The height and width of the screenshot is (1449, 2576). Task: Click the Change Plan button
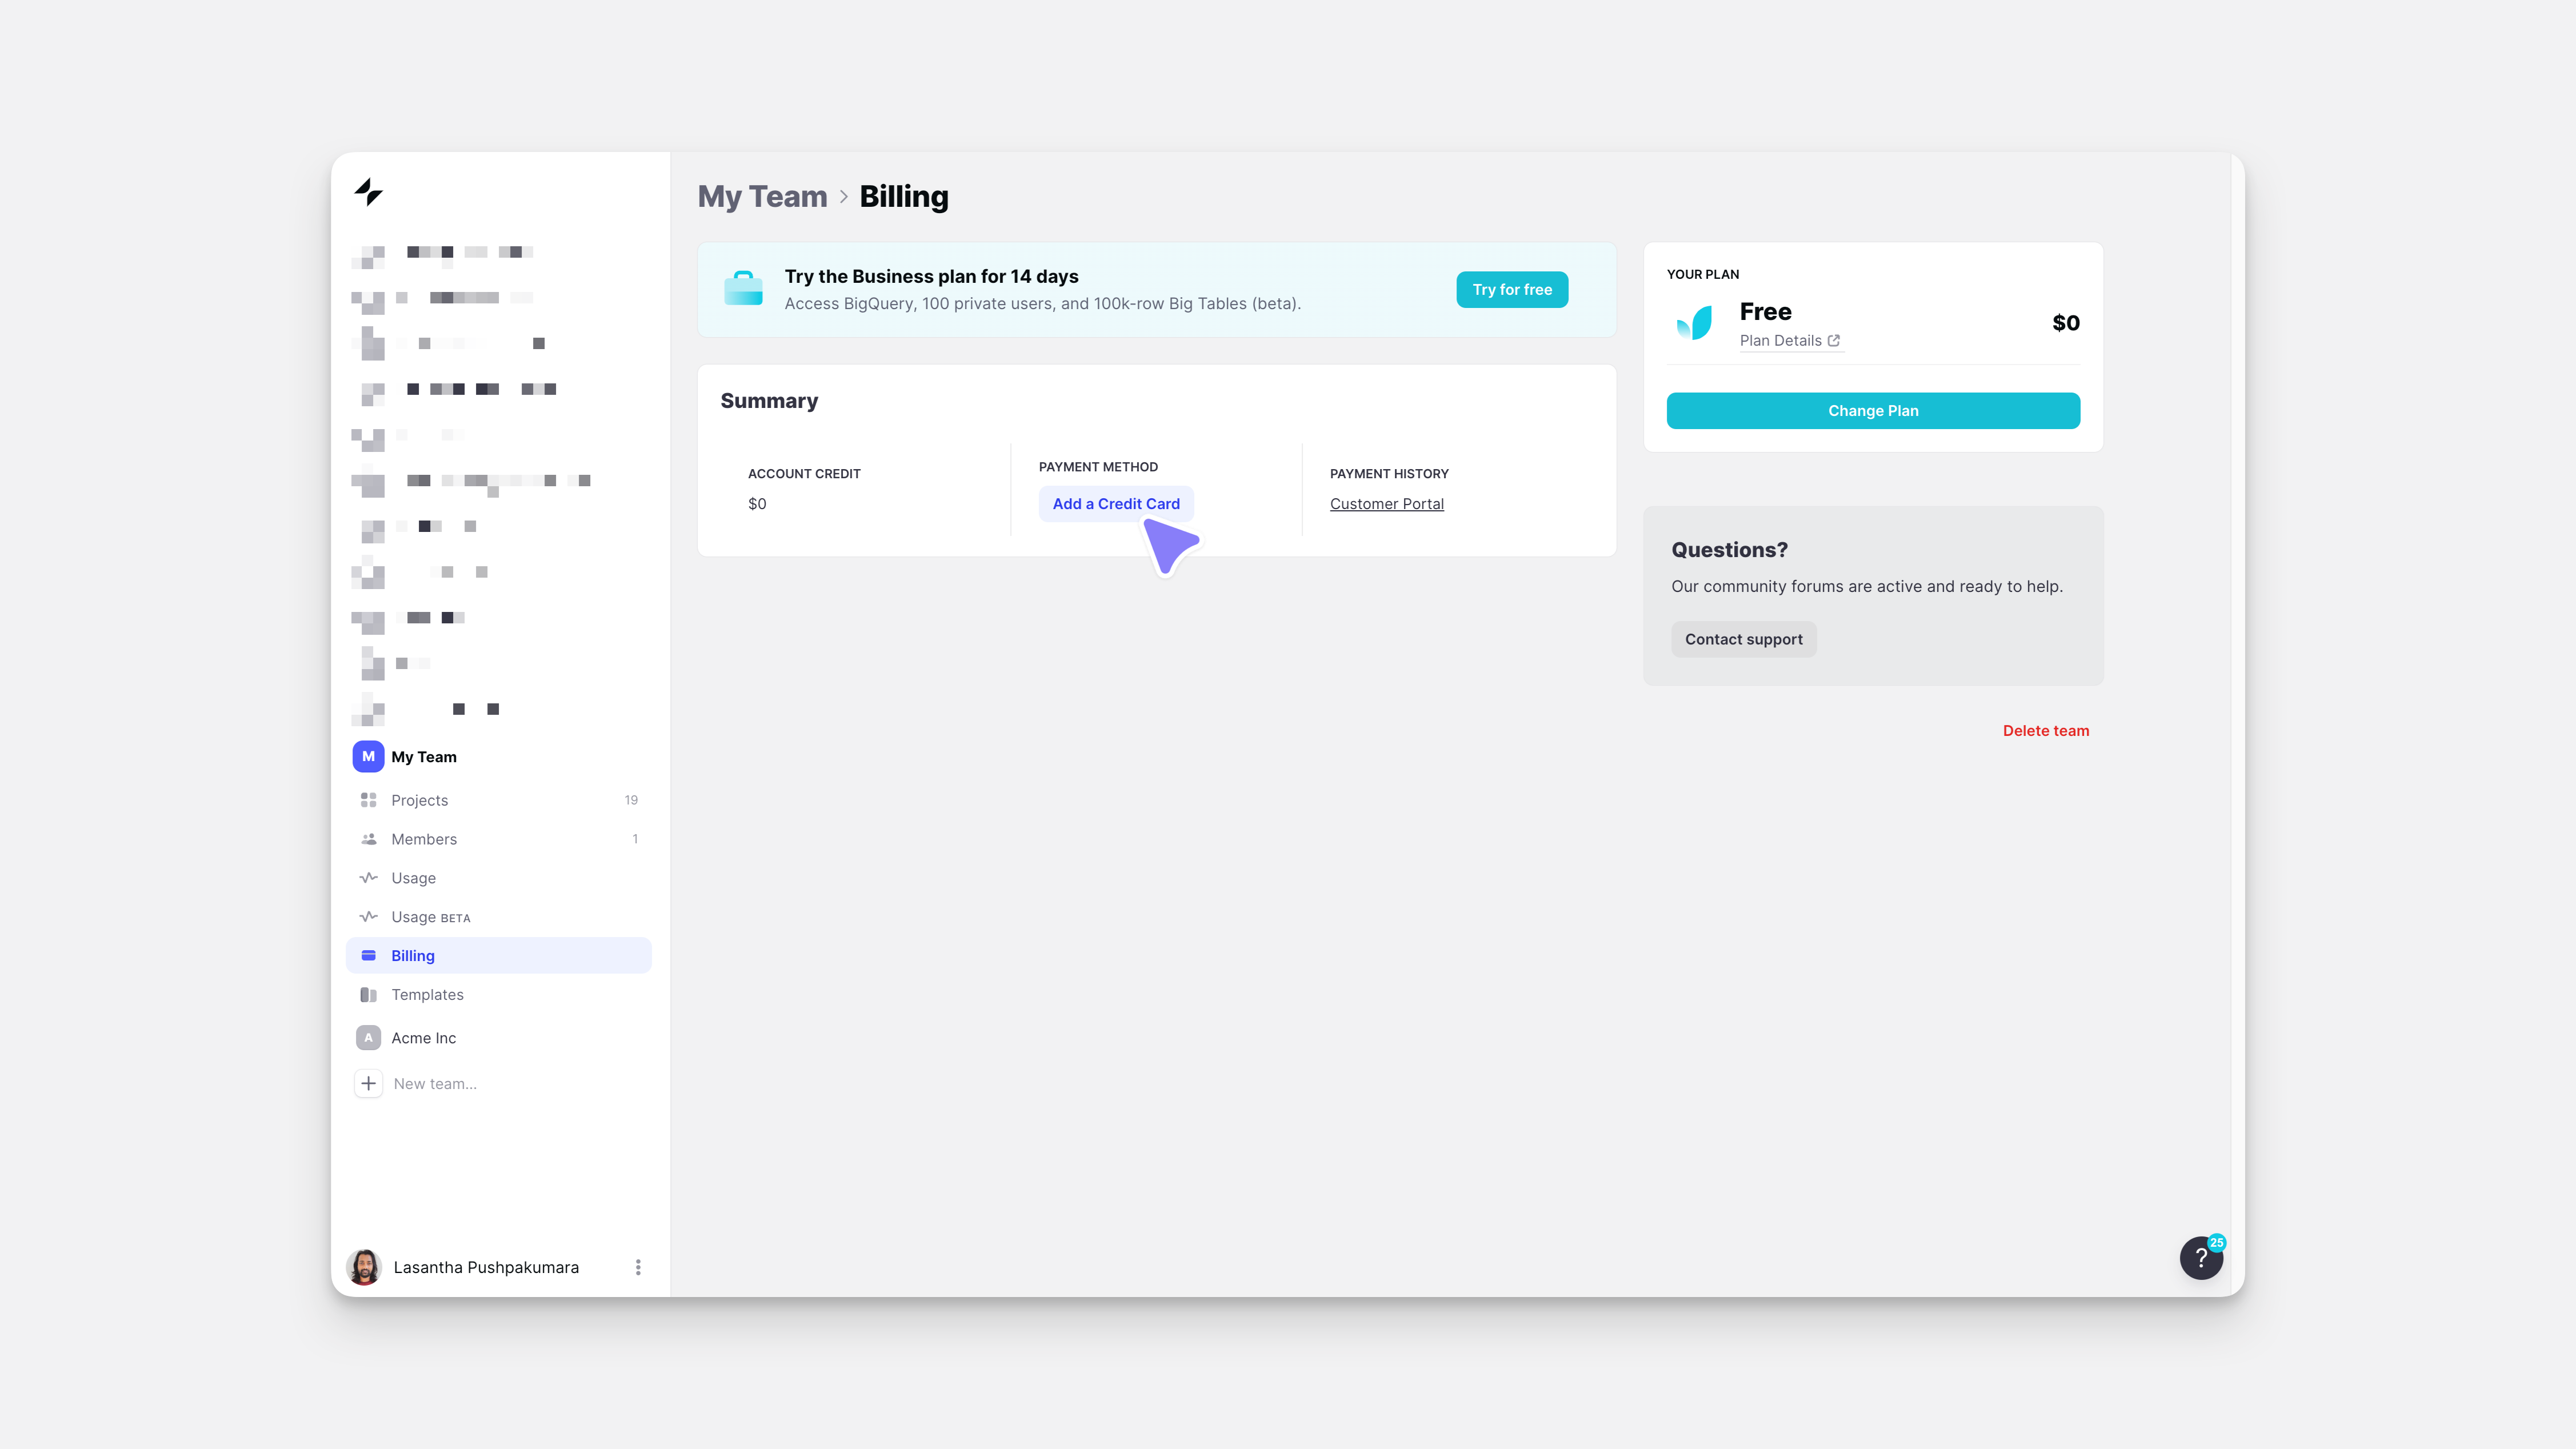pyautogui.click(x=1872, y=410)
